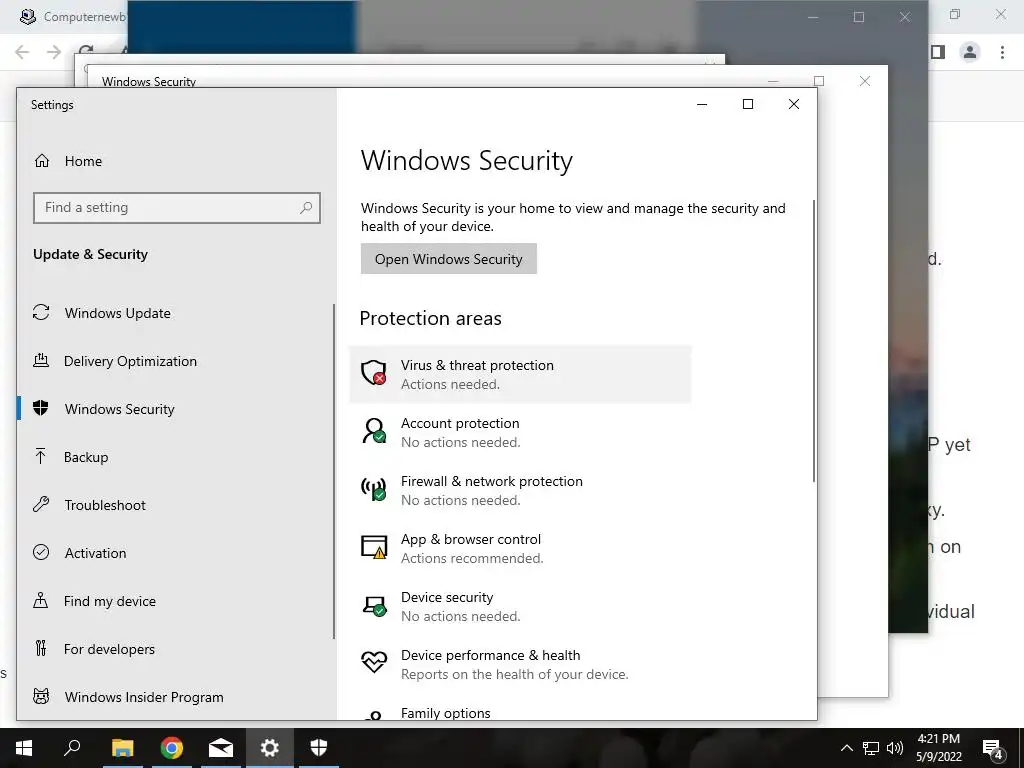Click the Open Windows Security button
1024x768 pixels.
[x=449, y=259]
